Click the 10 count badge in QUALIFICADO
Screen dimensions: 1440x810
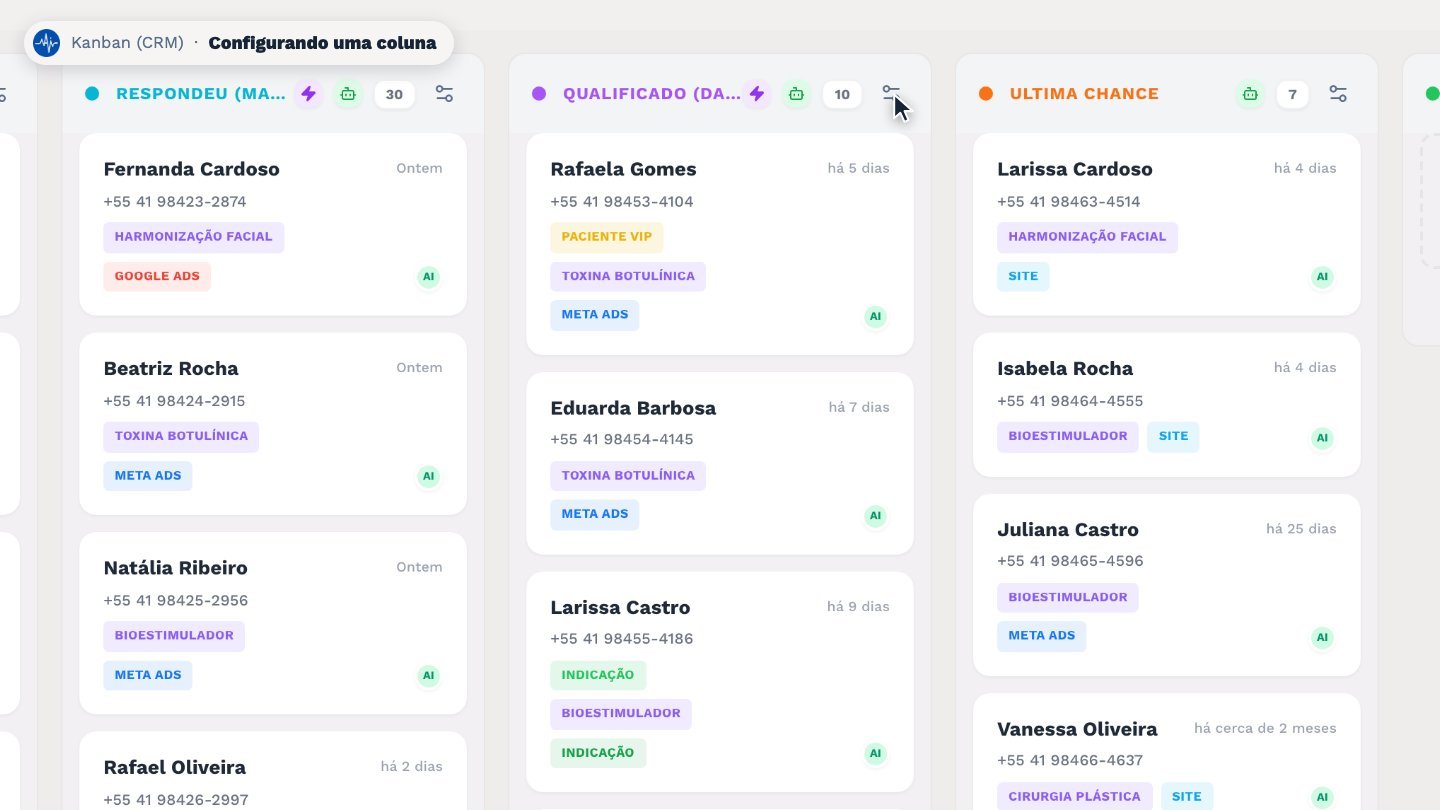click(x=842, y=95)
